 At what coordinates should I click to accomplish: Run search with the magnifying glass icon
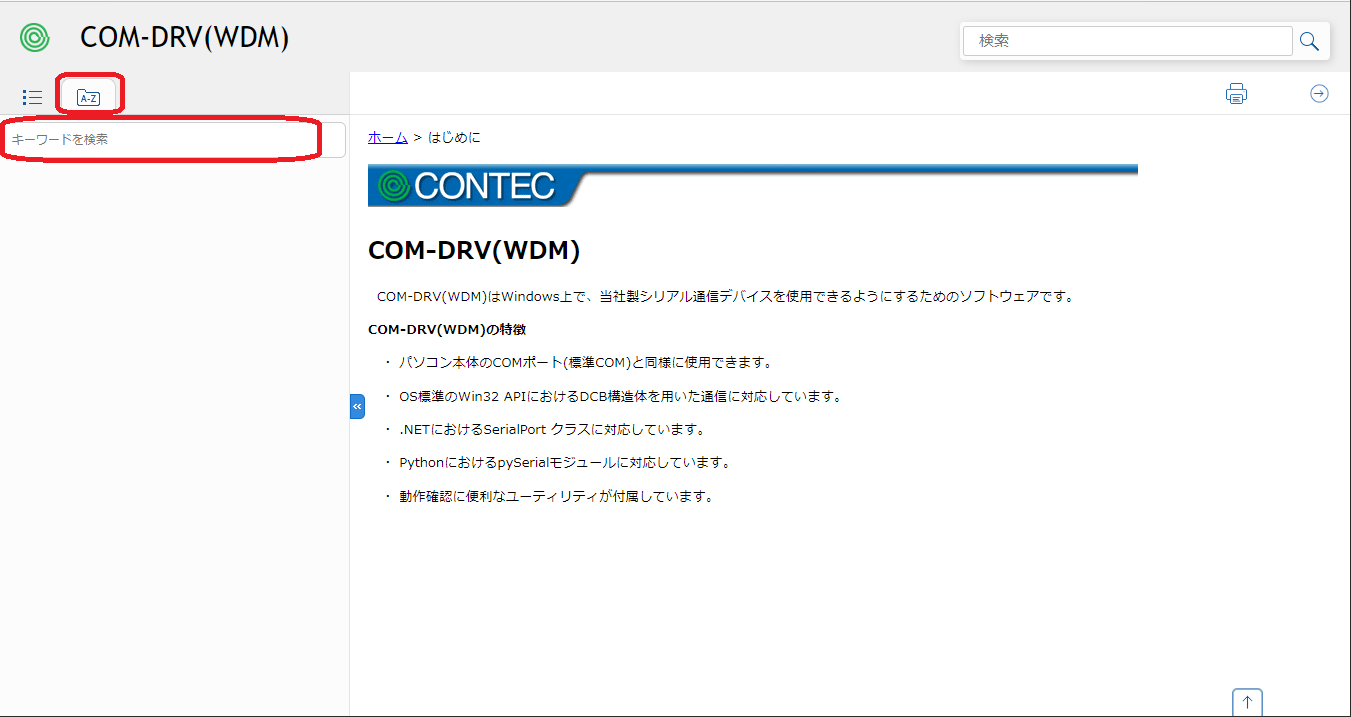[x=1309, y=41]
